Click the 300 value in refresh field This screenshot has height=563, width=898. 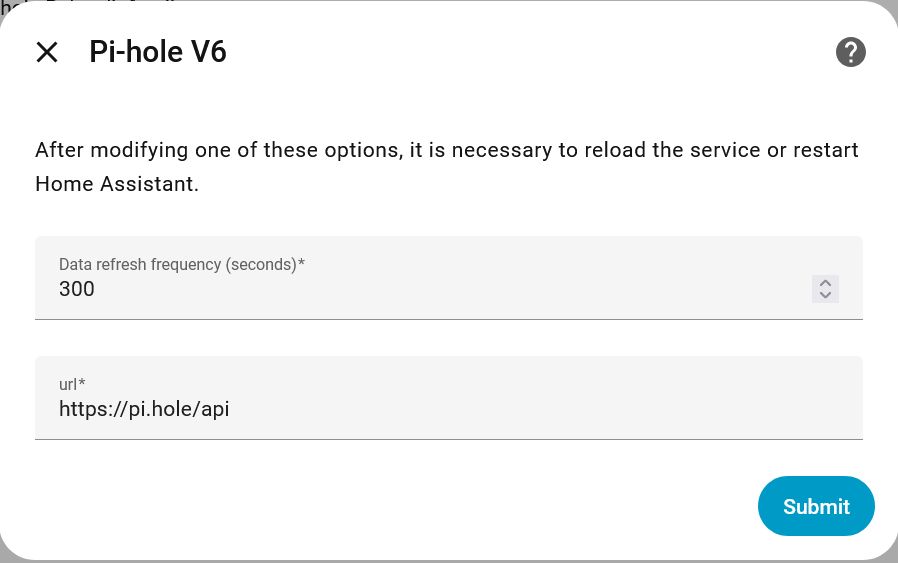pos(77,290)
